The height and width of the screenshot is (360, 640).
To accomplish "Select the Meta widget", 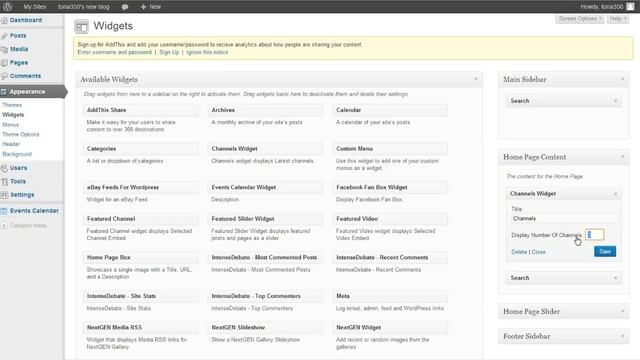I will (390, 296).
